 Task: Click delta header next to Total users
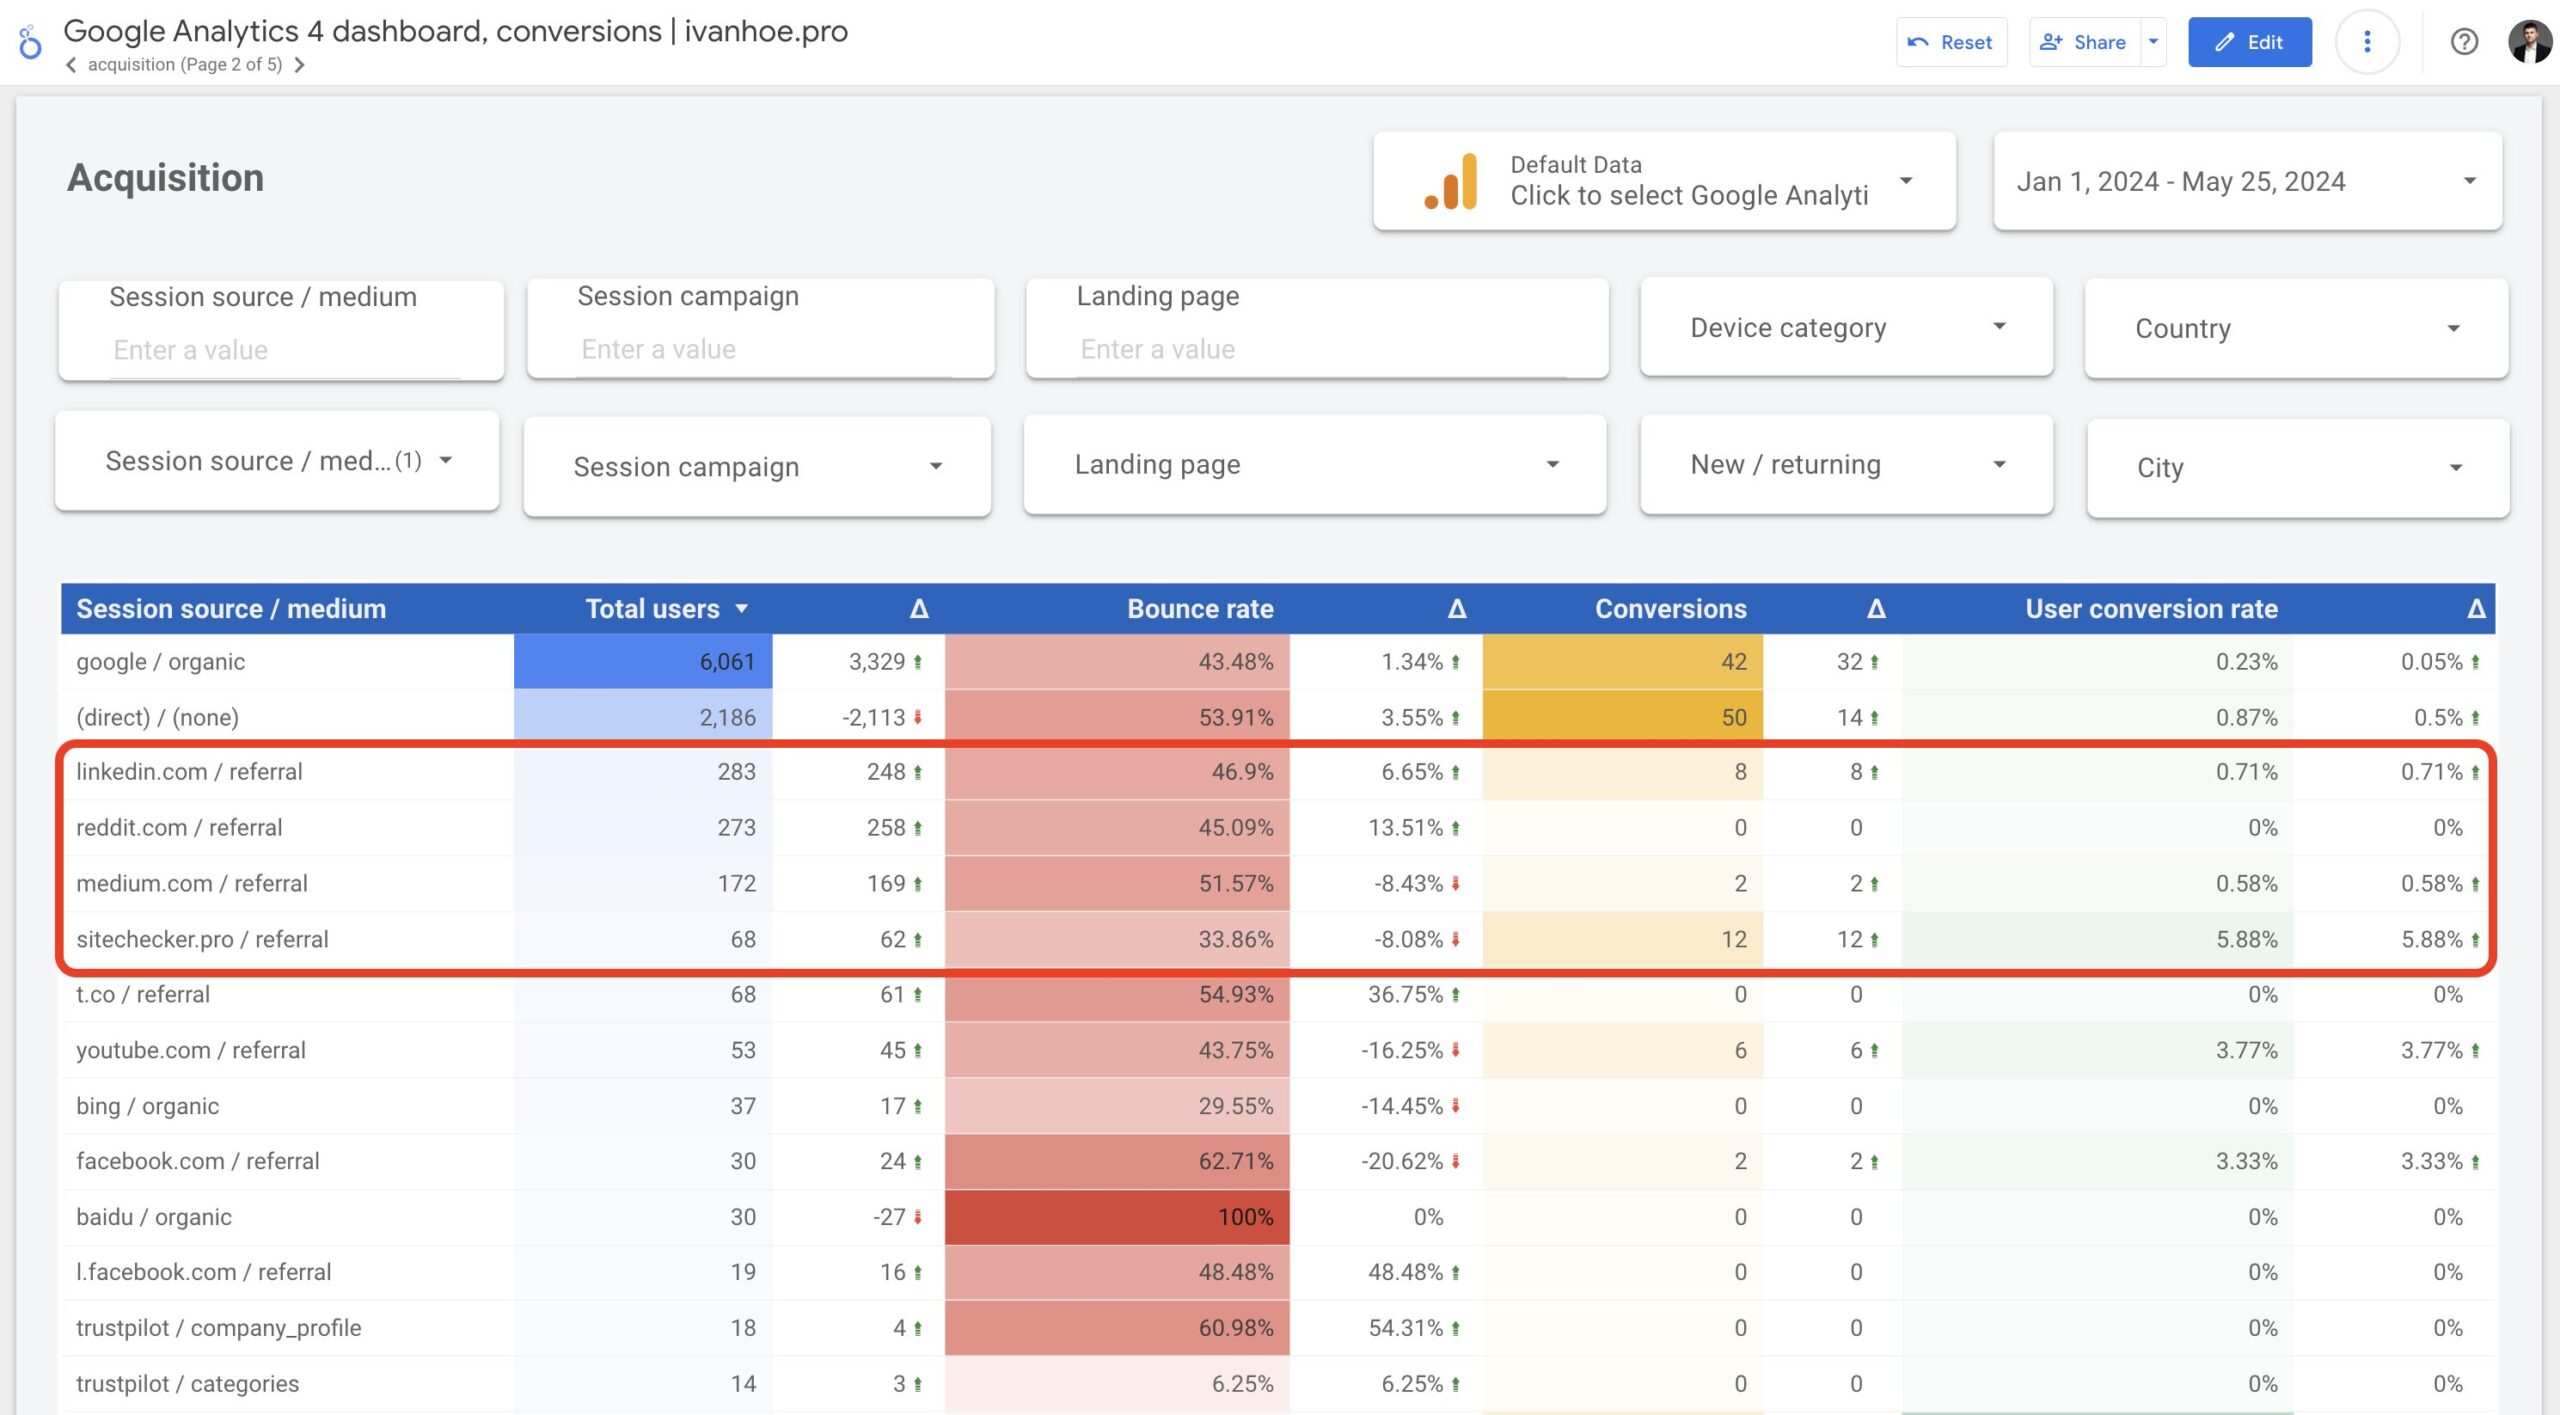point(919,609)
